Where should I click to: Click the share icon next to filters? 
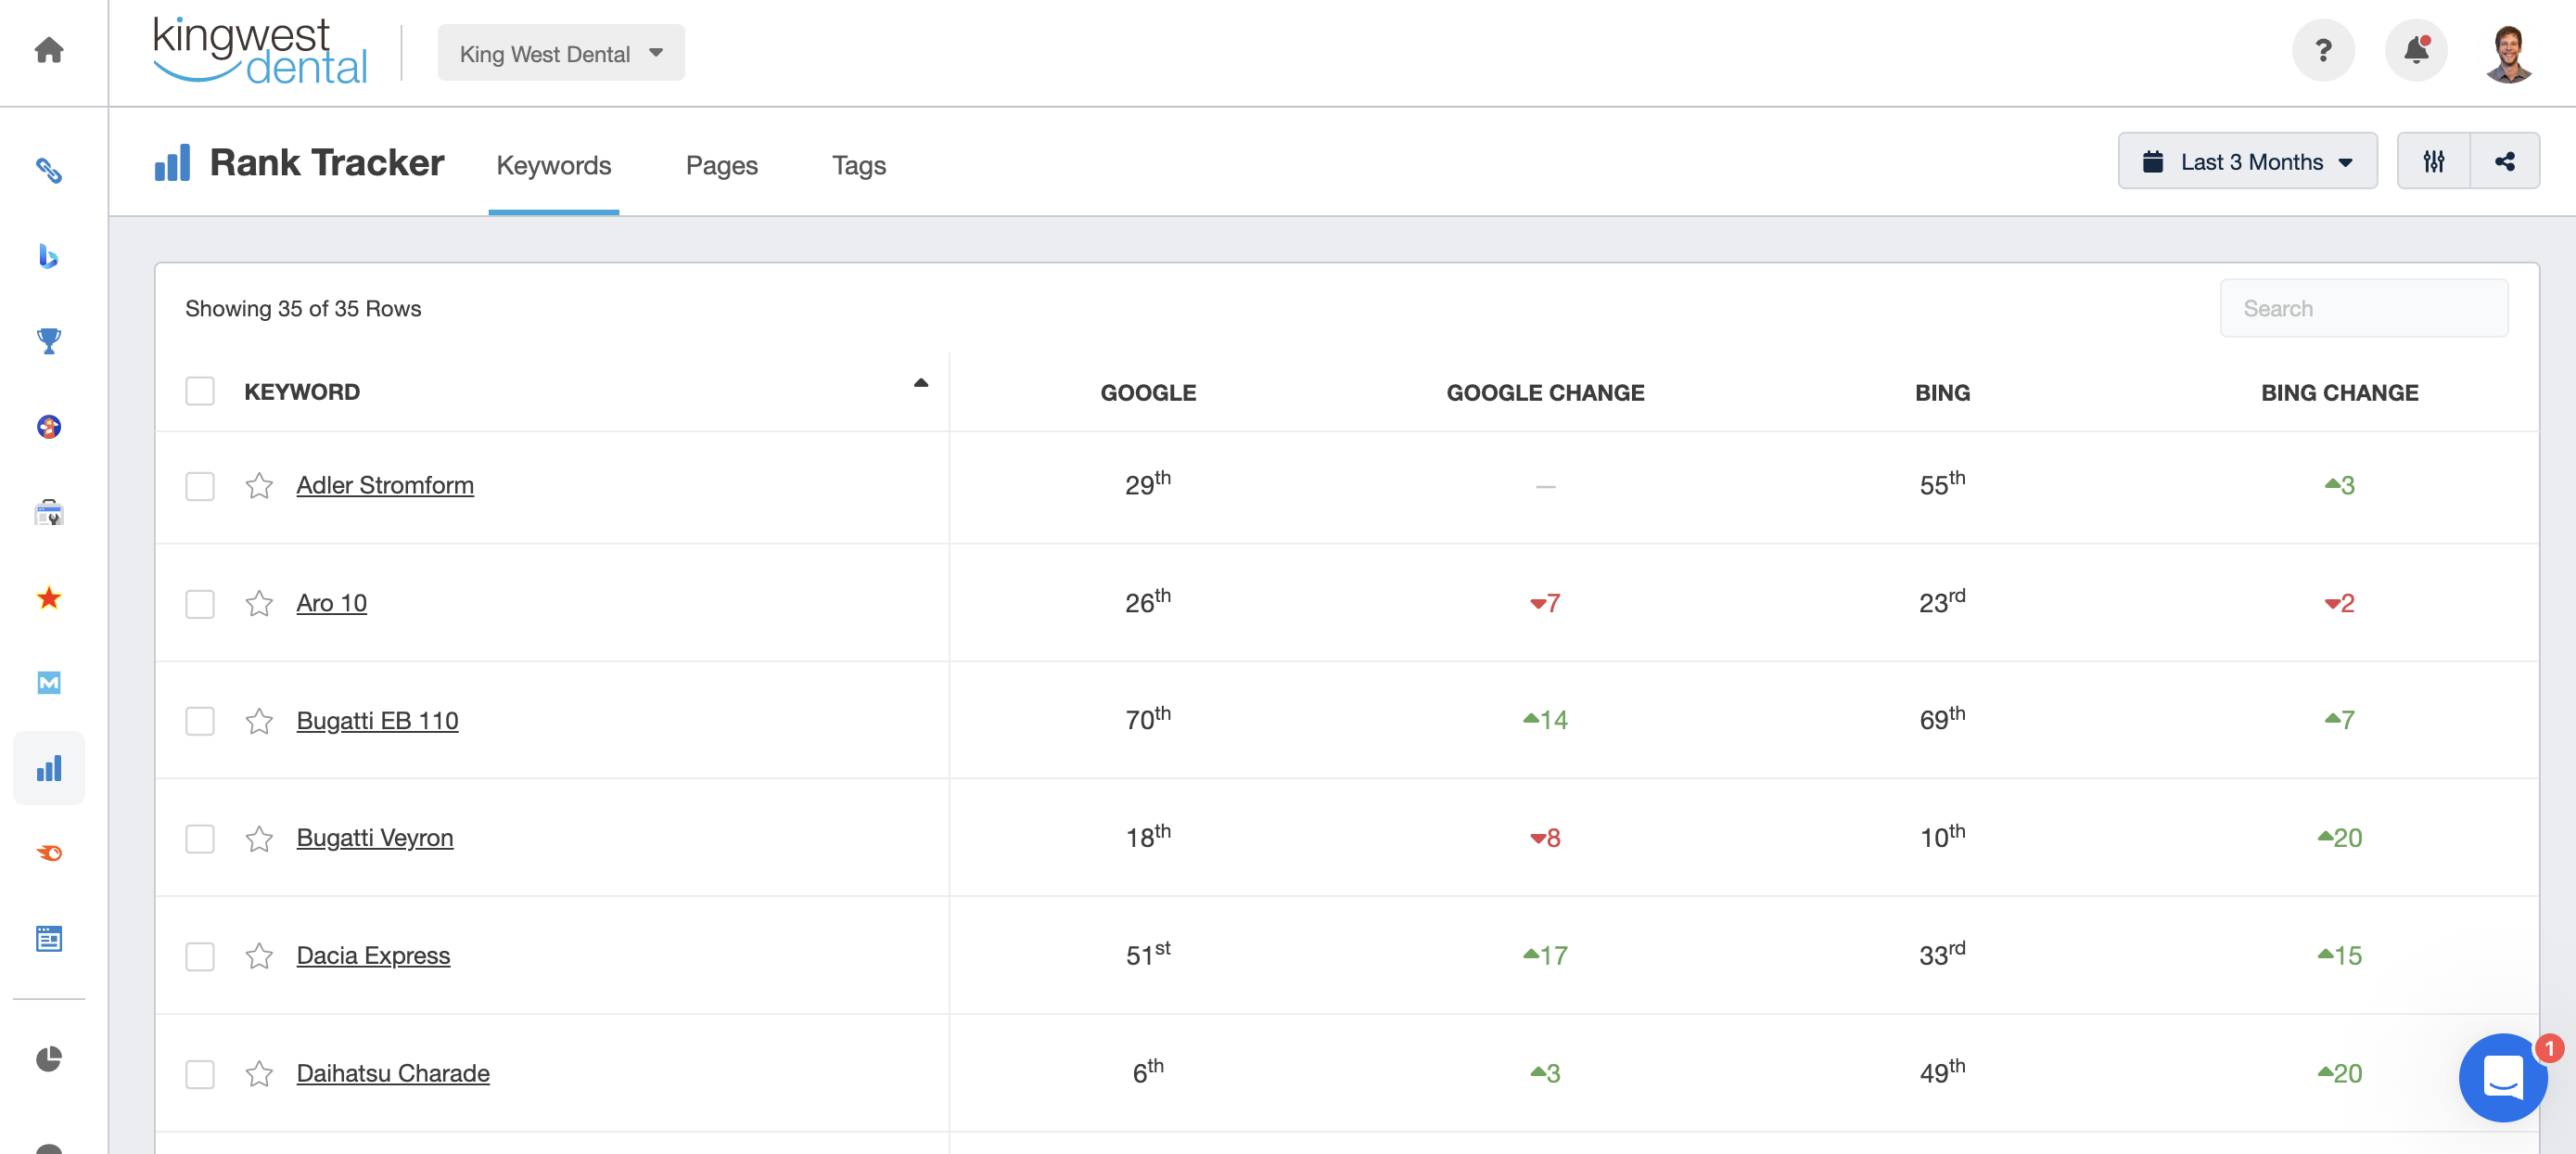(2505, 160)
